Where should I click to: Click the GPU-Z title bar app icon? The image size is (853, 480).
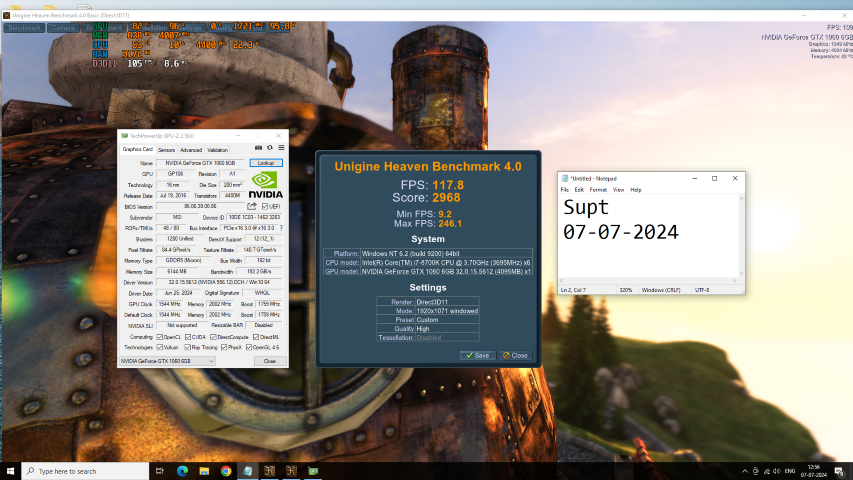pyautogui.click(x=125, y=136)
